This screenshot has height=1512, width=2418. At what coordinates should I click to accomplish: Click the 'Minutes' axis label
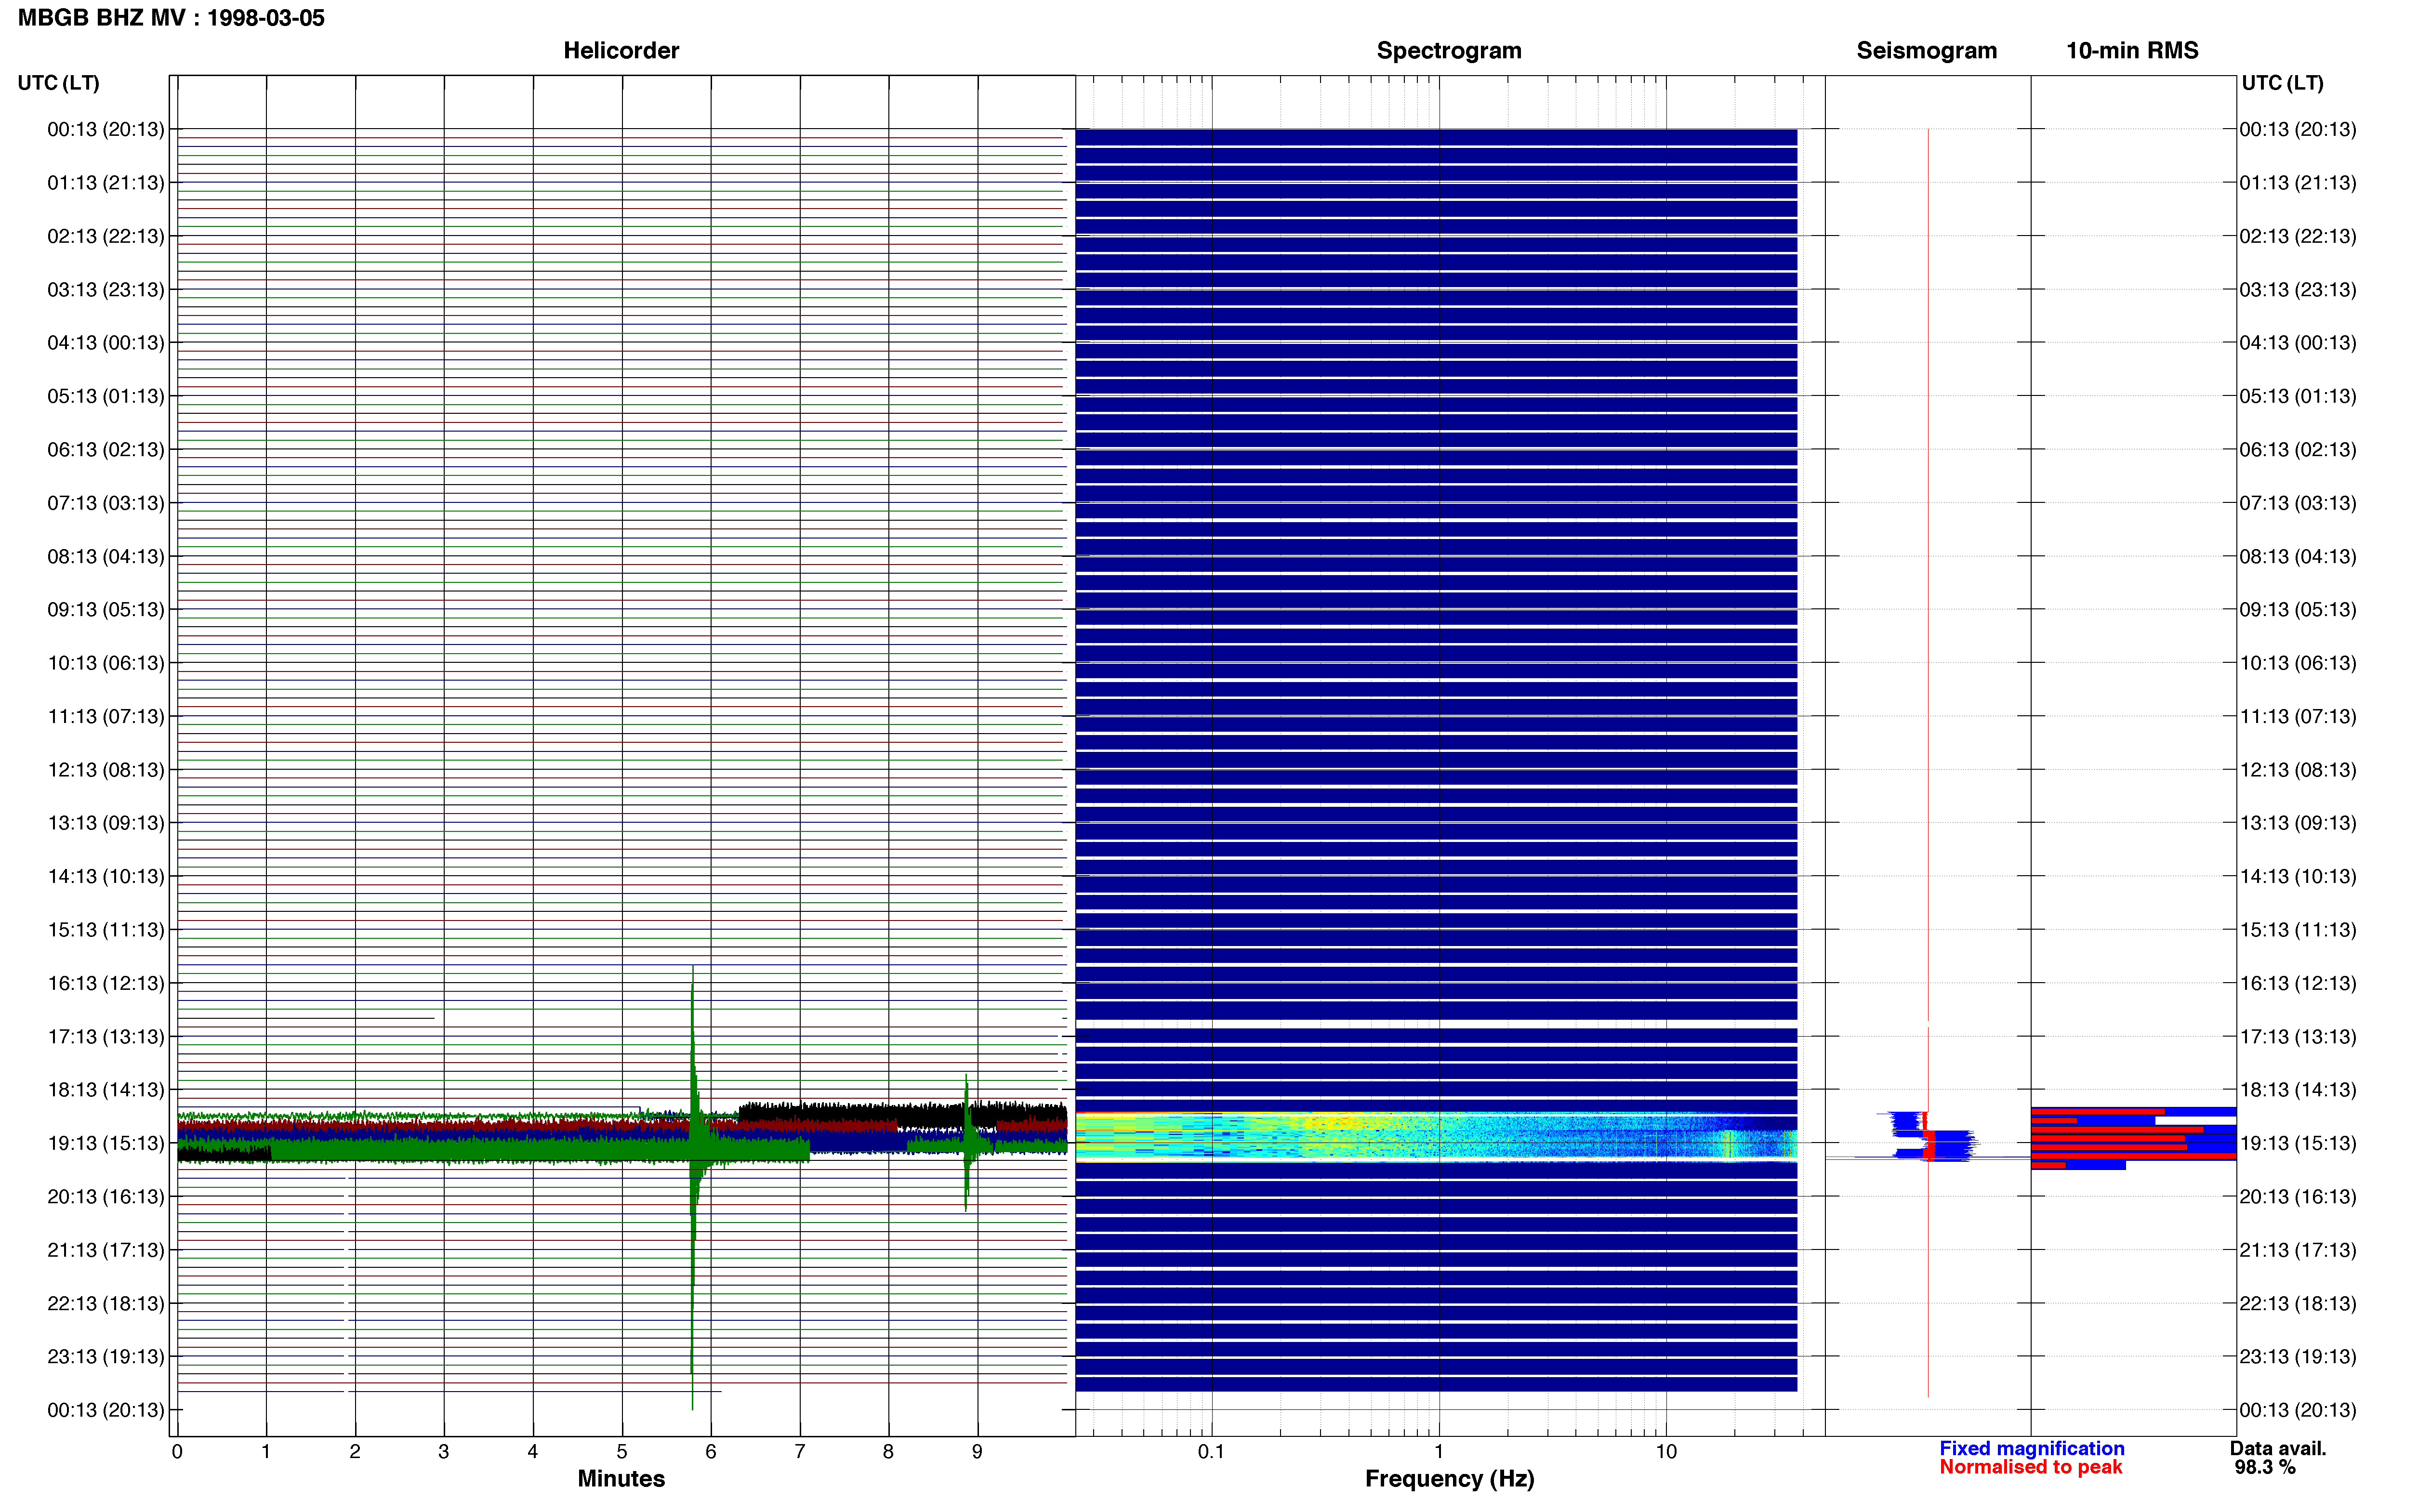pos(621,1478)
